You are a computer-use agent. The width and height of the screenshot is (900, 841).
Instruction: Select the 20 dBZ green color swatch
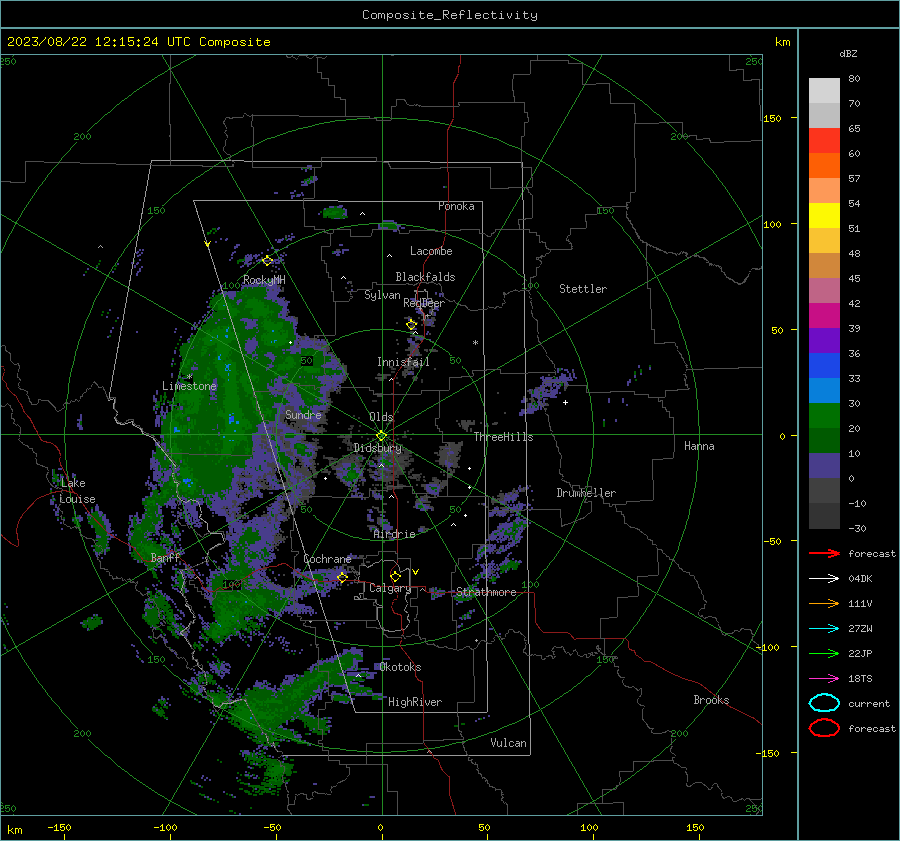(x=824, y=440)
